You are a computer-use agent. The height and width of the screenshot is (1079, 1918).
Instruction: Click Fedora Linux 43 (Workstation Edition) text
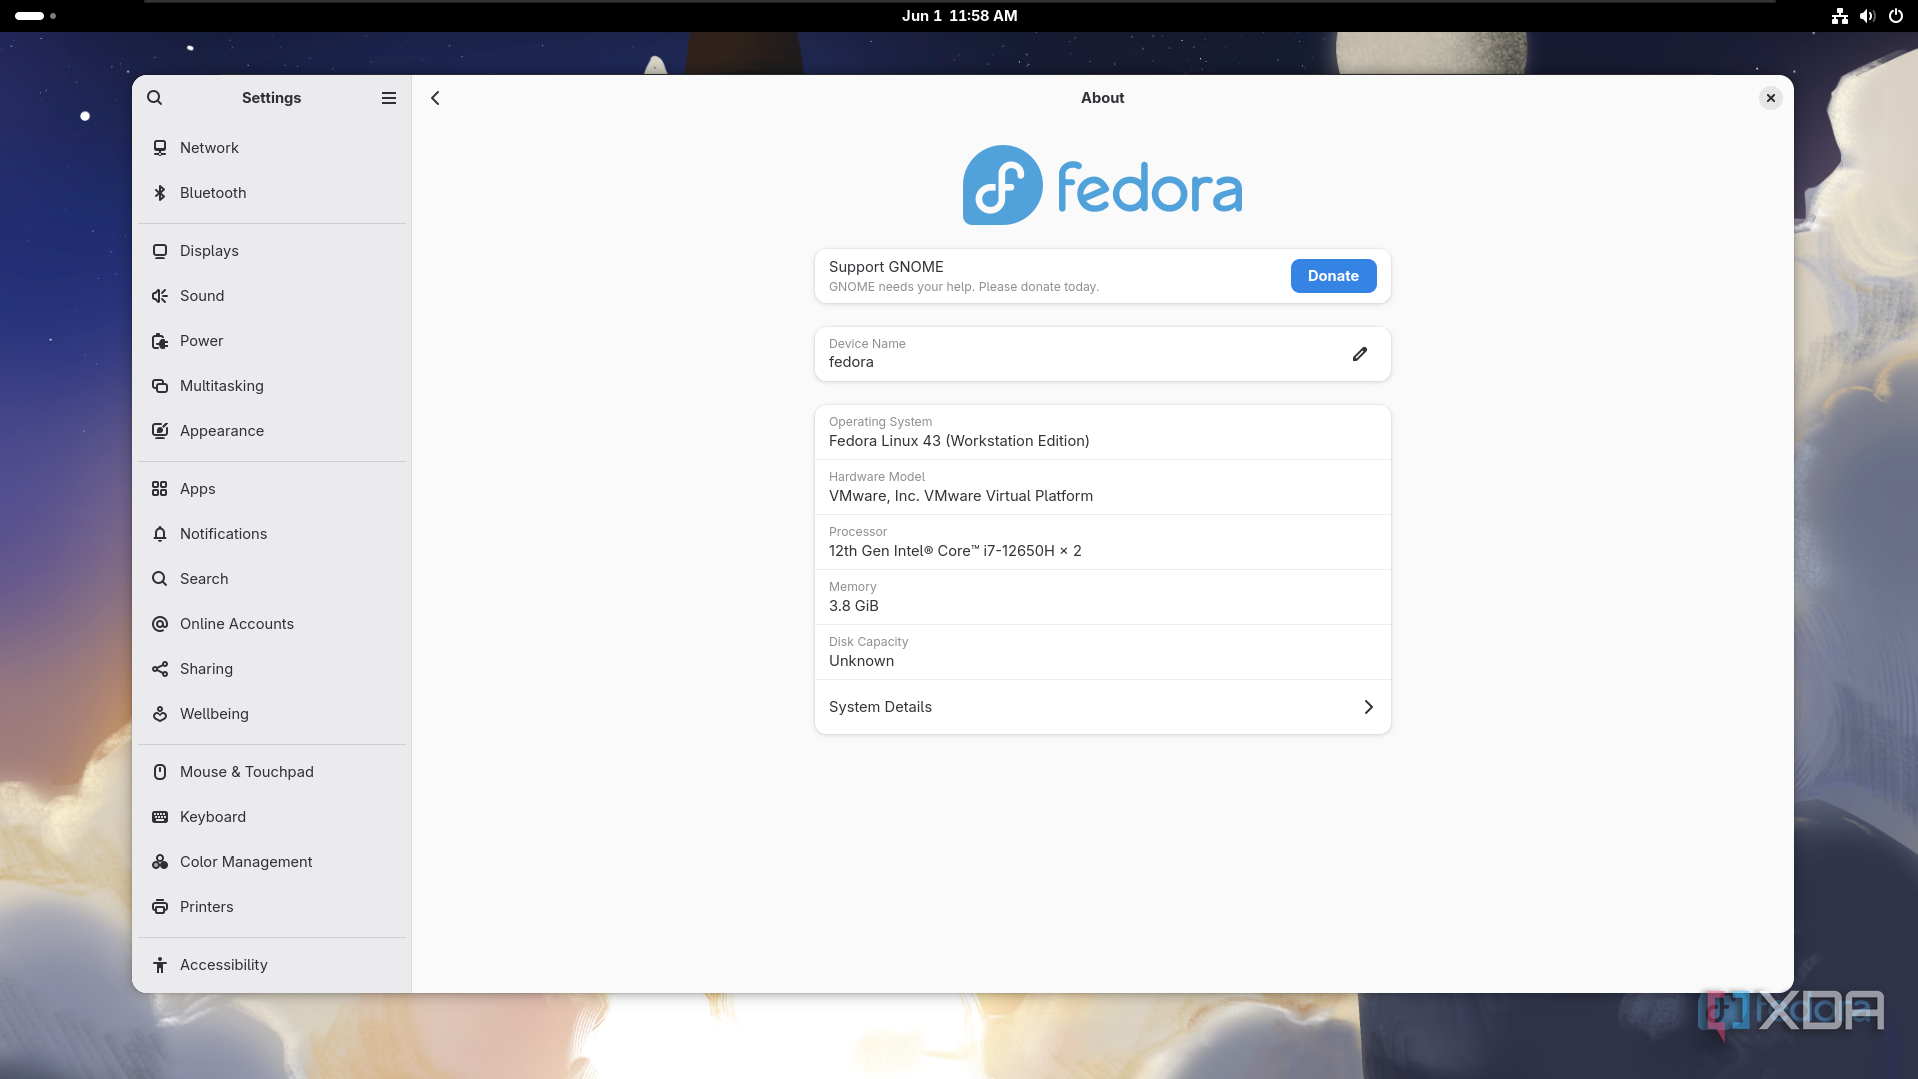click(959, 441)
